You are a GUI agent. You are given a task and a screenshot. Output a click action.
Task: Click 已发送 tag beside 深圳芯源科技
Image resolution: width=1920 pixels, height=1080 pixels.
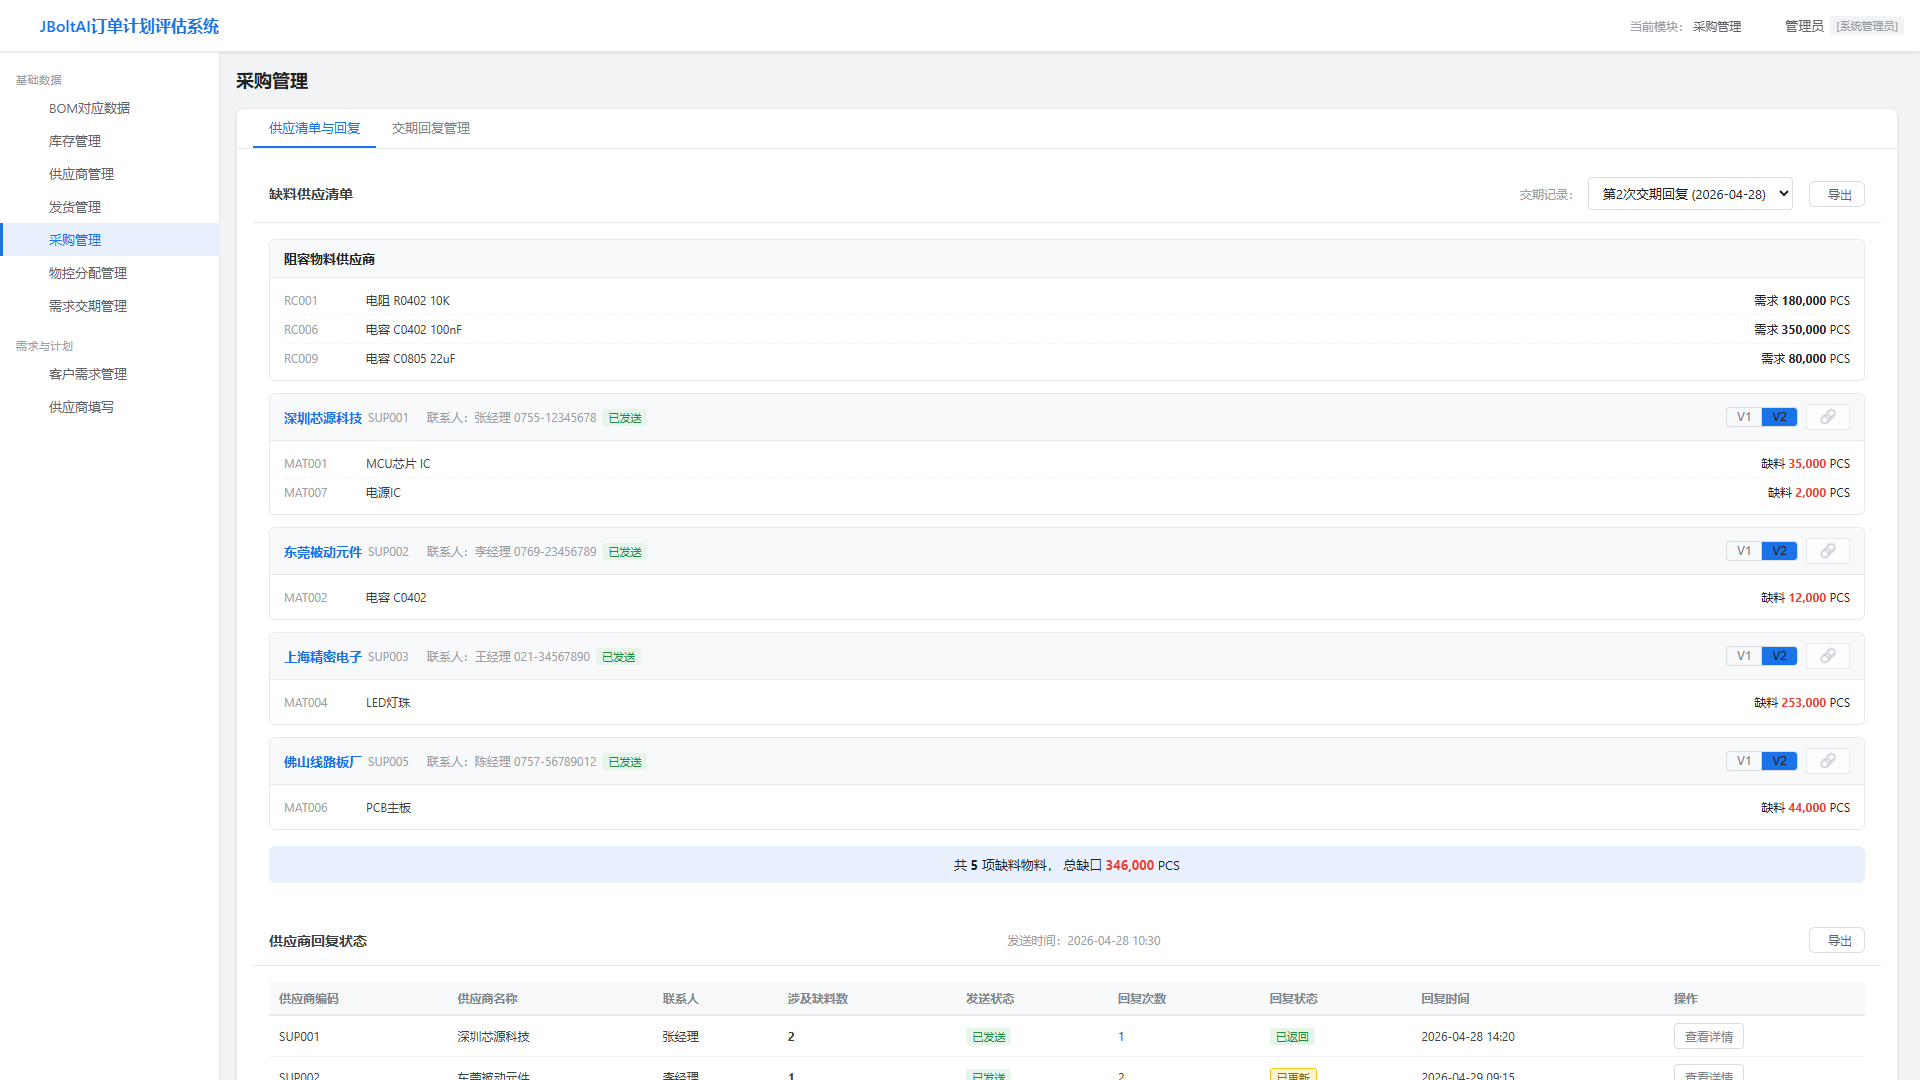625,418
